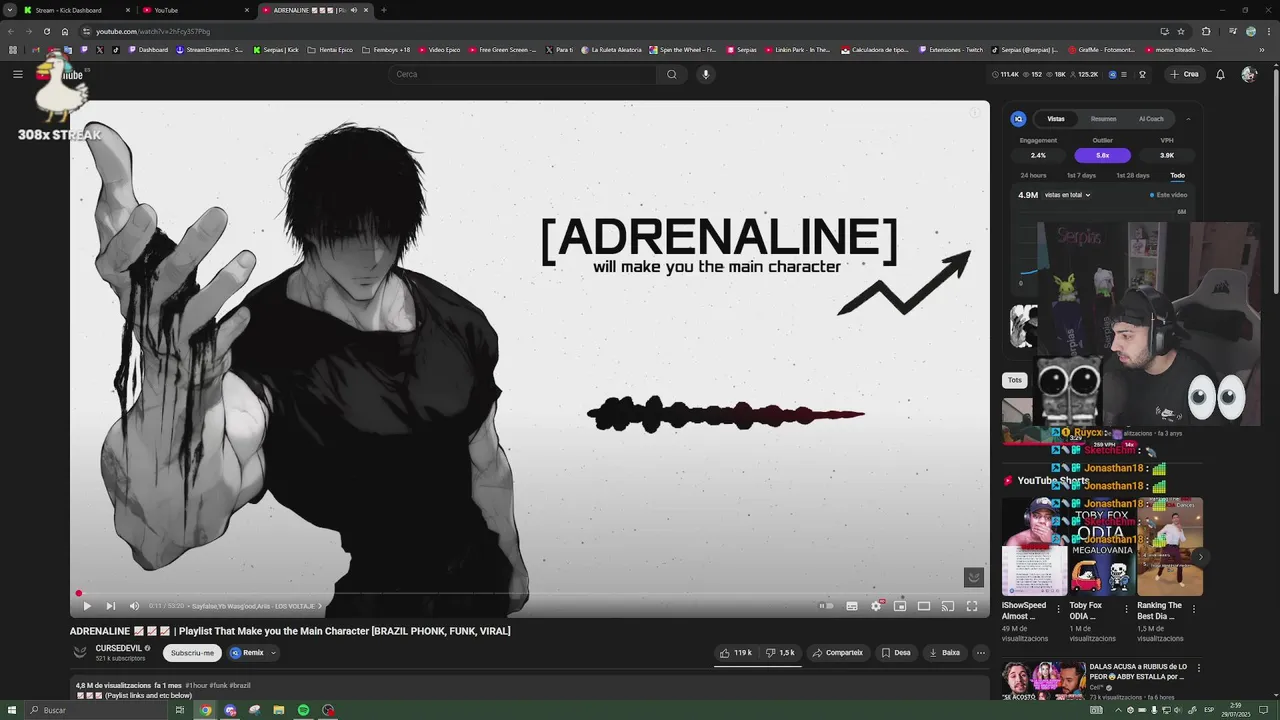Play the ADRENALINE video
Image resolution: width=1280 pixels, height=720 pixels.
click(x=87, y=606)
